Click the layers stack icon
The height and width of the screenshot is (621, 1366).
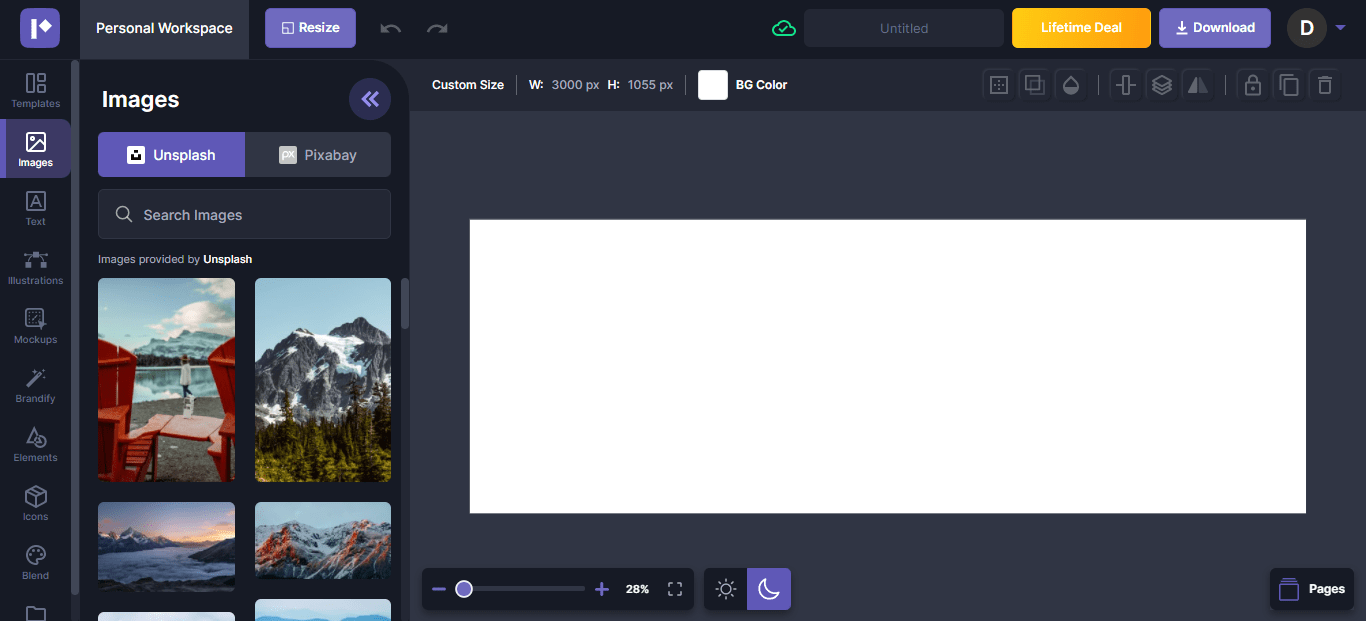(x=1161, y=85)
